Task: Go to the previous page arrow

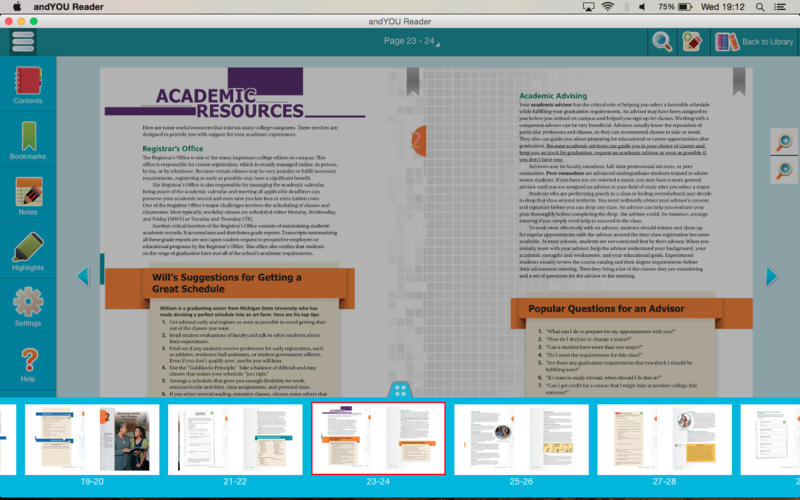Action: [x=84, y=276]
